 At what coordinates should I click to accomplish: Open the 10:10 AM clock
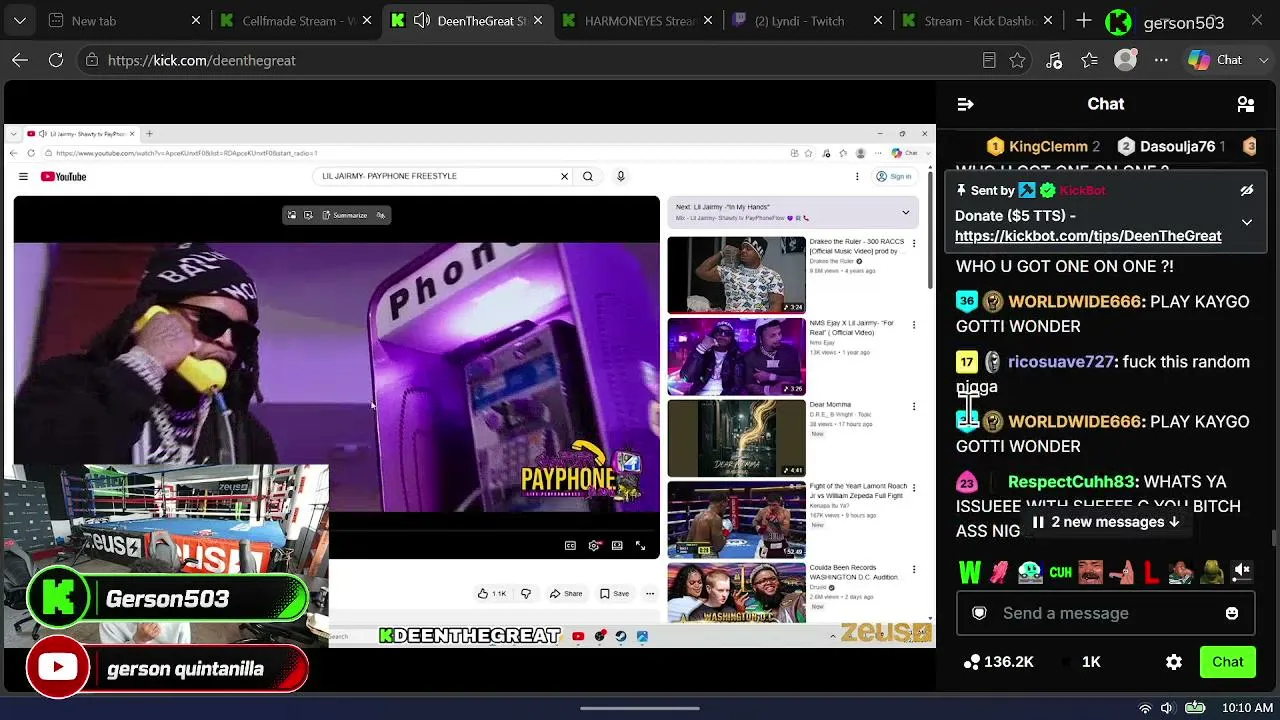(x=1247, y=708)
